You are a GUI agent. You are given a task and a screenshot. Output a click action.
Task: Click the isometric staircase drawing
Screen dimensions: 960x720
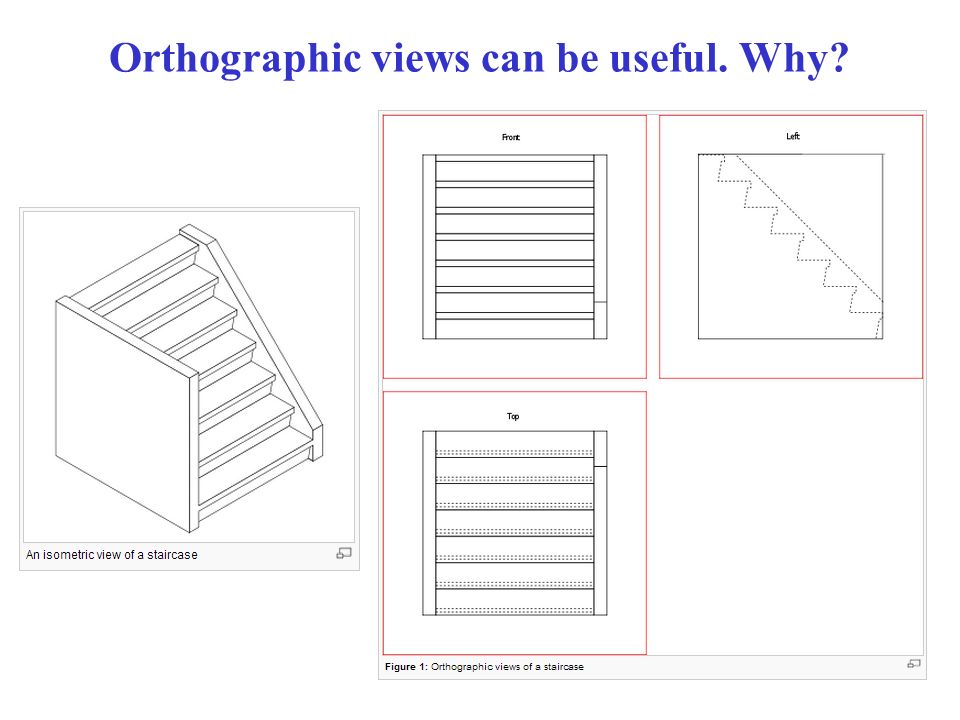189,377
